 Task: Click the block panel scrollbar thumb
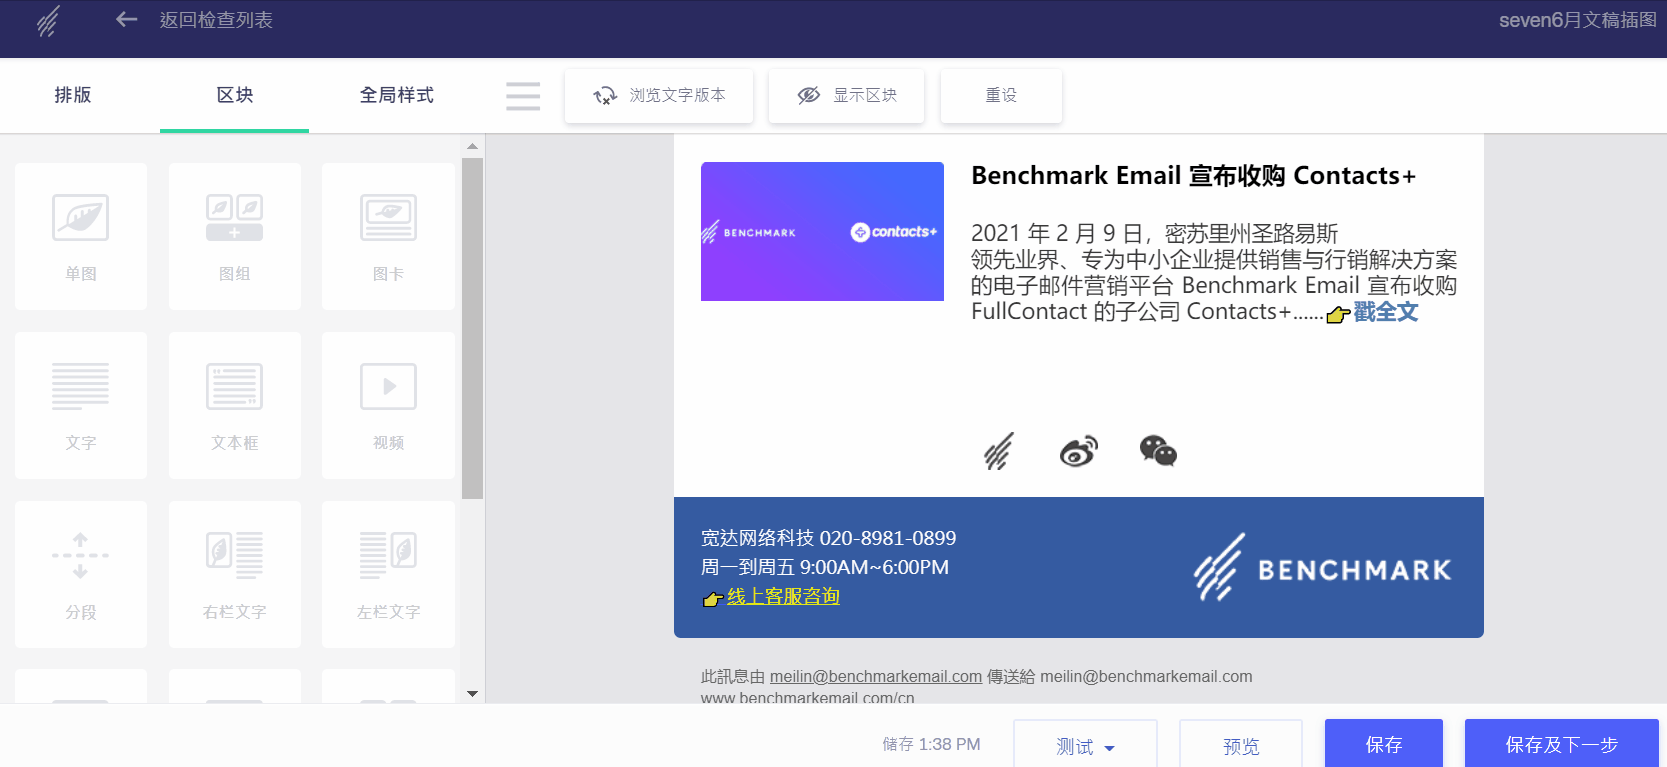click(473, 328)
